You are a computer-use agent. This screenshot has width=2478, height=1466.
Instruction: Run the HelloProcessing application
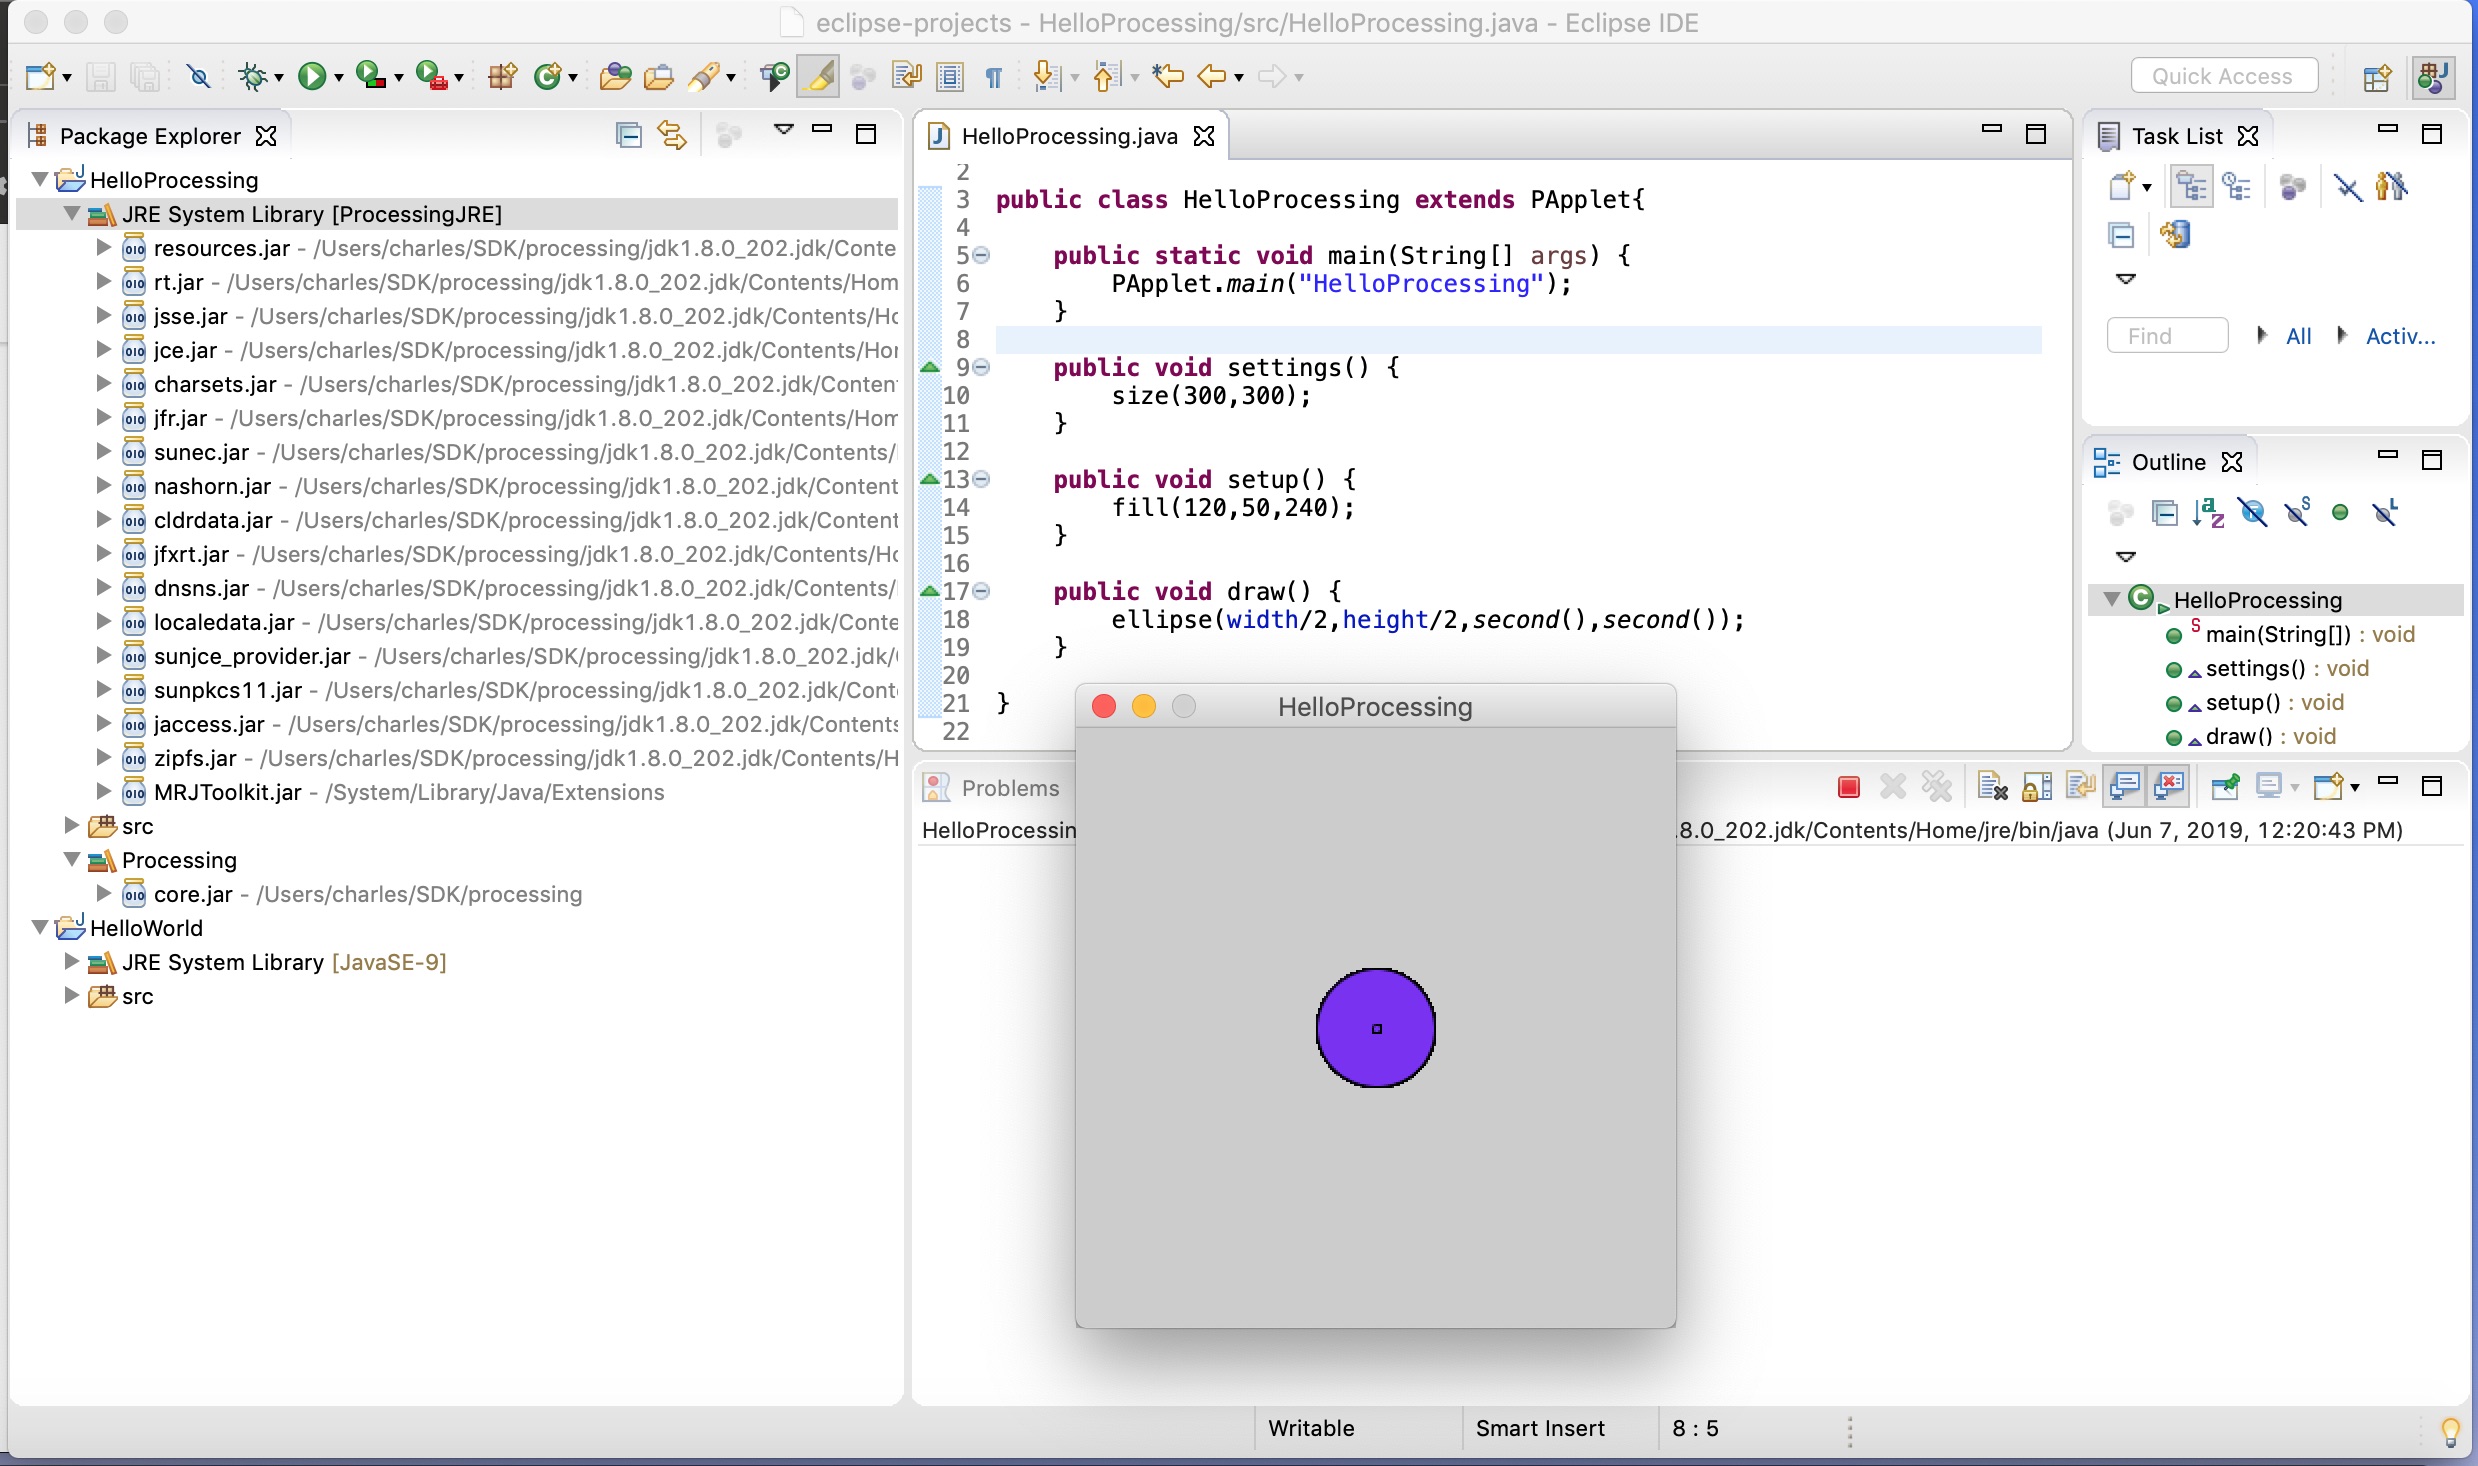click(313, 75)
